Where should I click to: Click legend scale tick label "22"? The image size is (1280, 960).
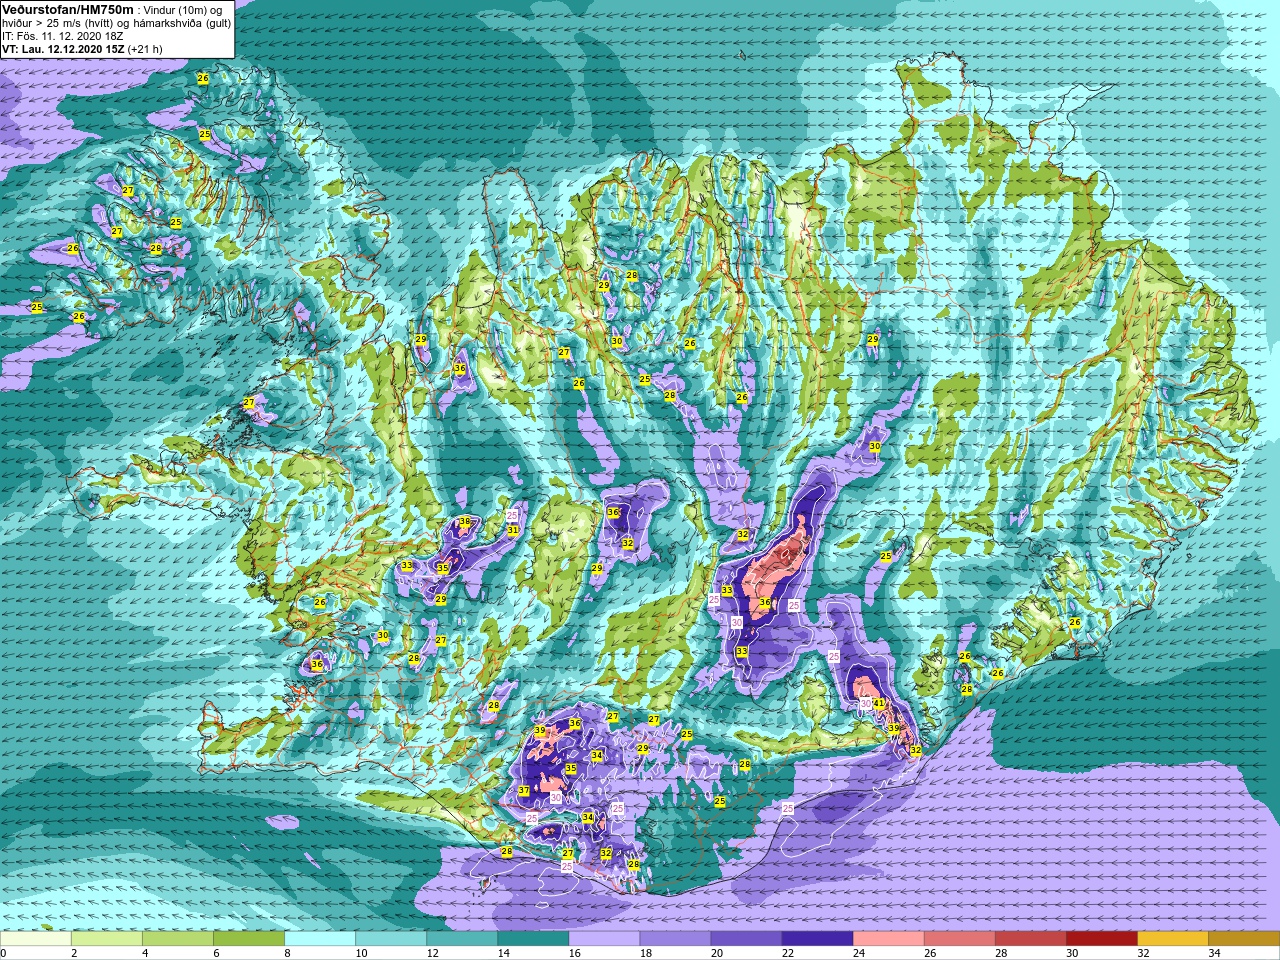point(787,953)
